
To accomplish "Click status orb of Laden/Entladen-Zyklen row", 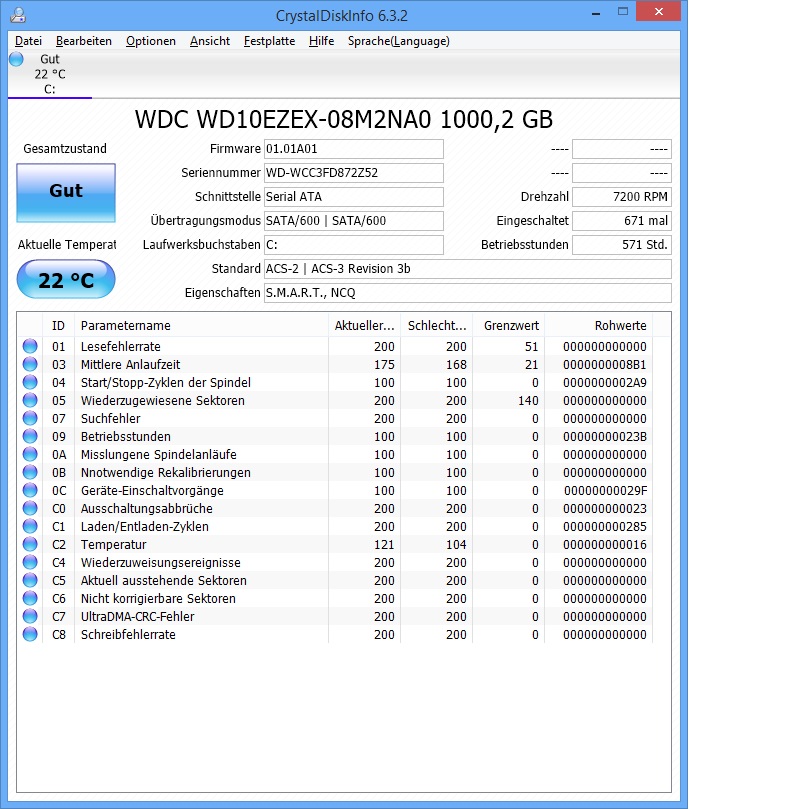I will (x=30, y=526).
